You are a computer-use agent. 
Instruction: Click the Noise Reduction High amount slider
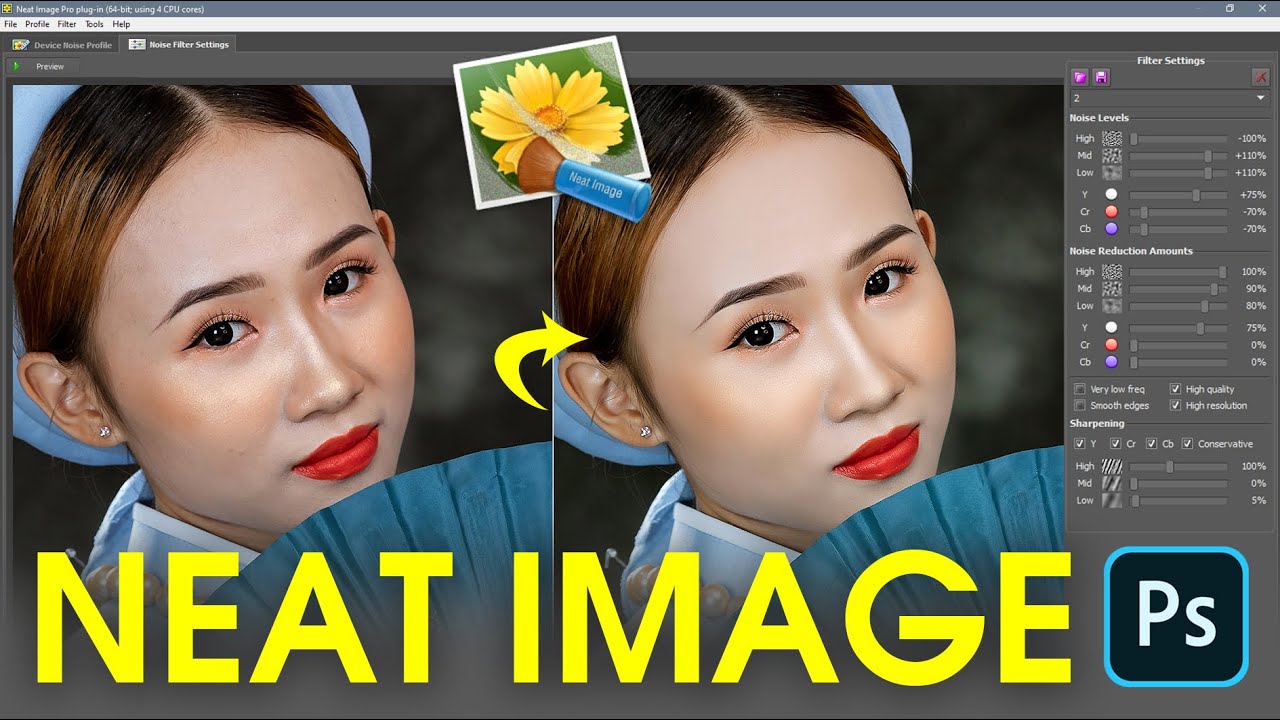1178,272
